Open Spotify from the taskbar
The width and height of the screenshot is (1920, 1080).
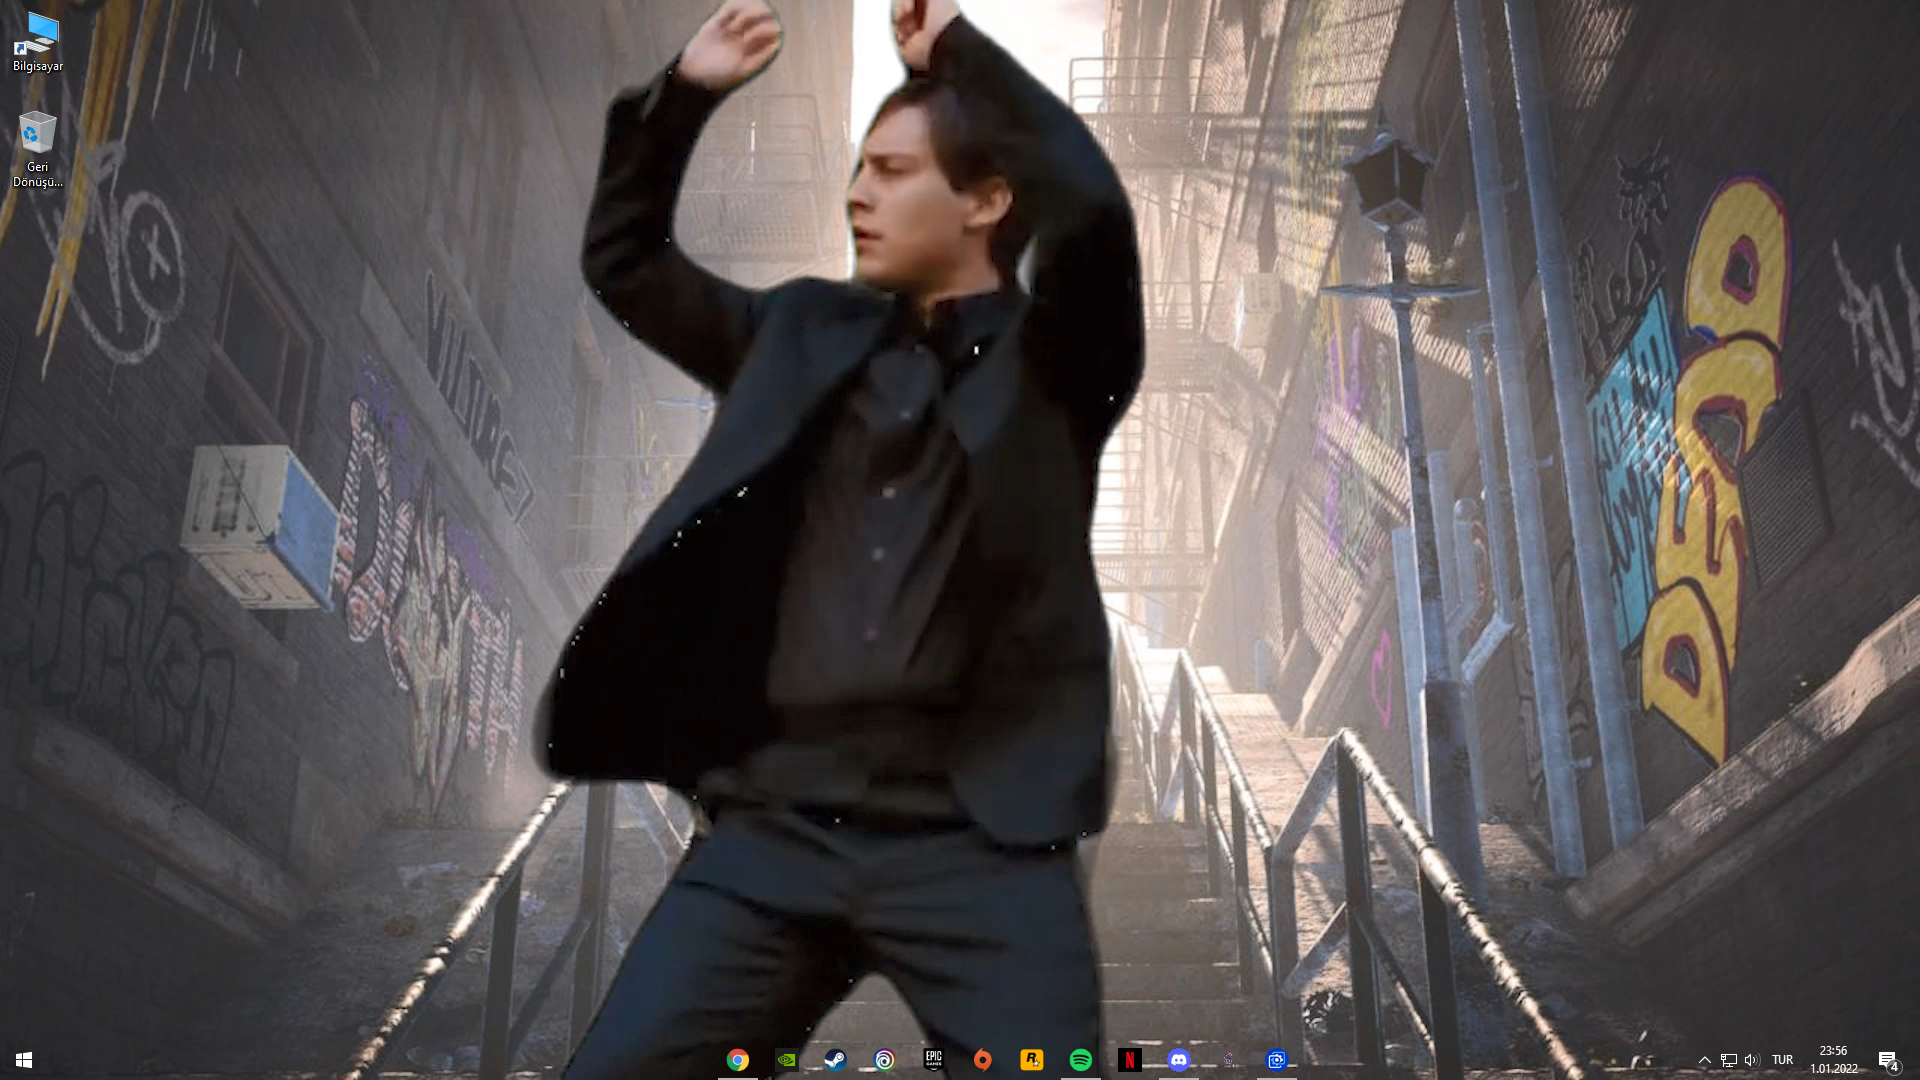pyautogui.click(x=1080, y=1060)
